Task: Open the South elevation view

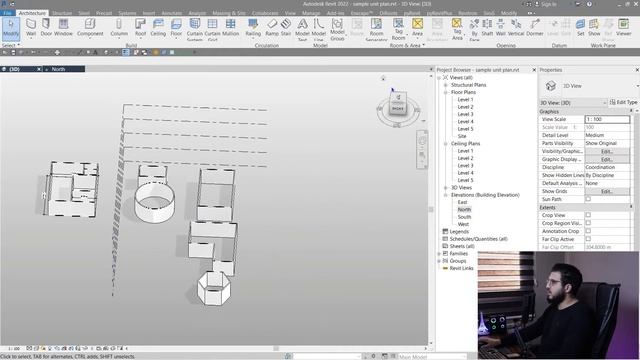Action: coord(464,217)
